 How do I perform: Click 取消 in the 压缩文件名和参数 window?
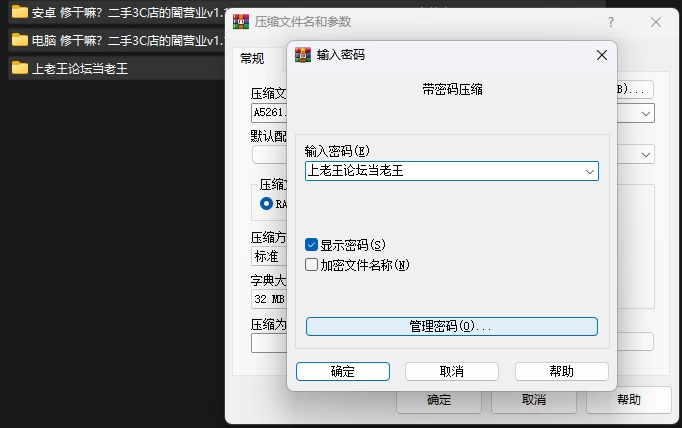coord(534,400)
